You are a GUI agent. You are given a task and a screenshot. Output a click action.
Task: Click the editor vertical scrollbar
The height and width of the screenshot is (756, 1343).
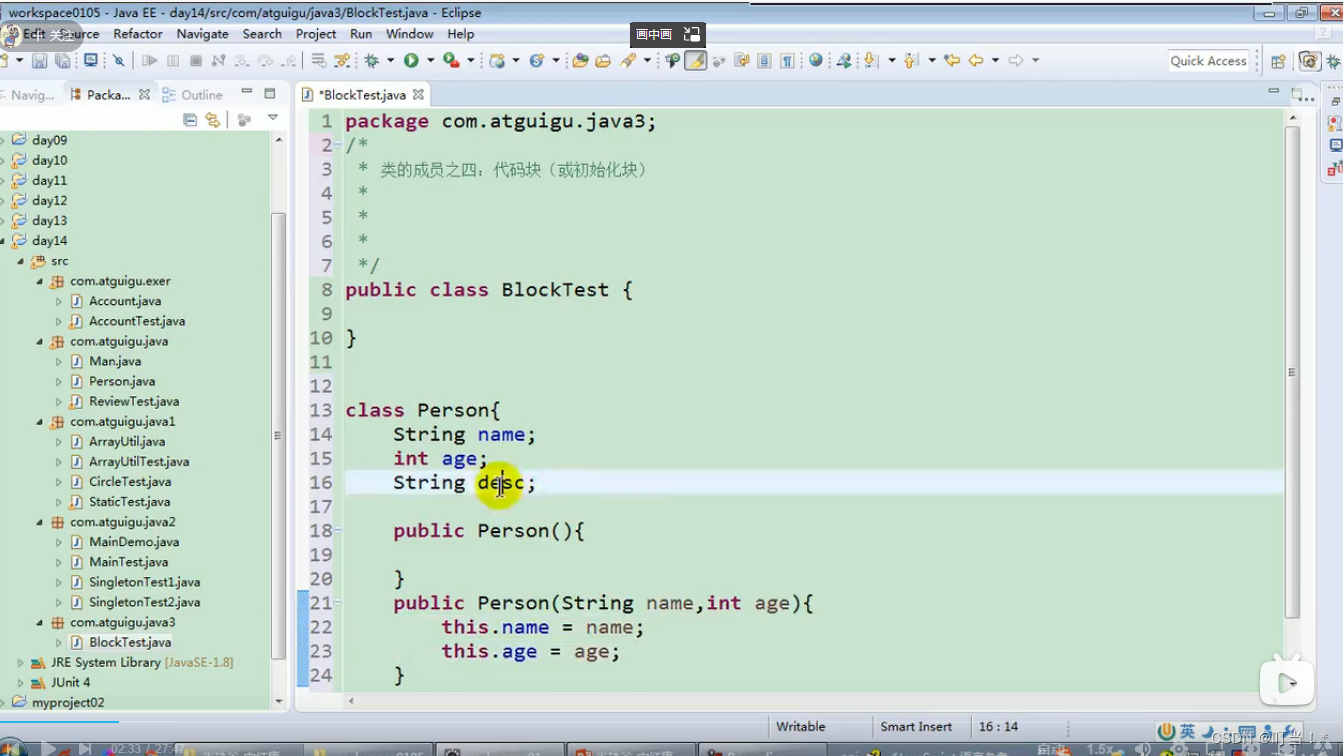pos(1292,372)
